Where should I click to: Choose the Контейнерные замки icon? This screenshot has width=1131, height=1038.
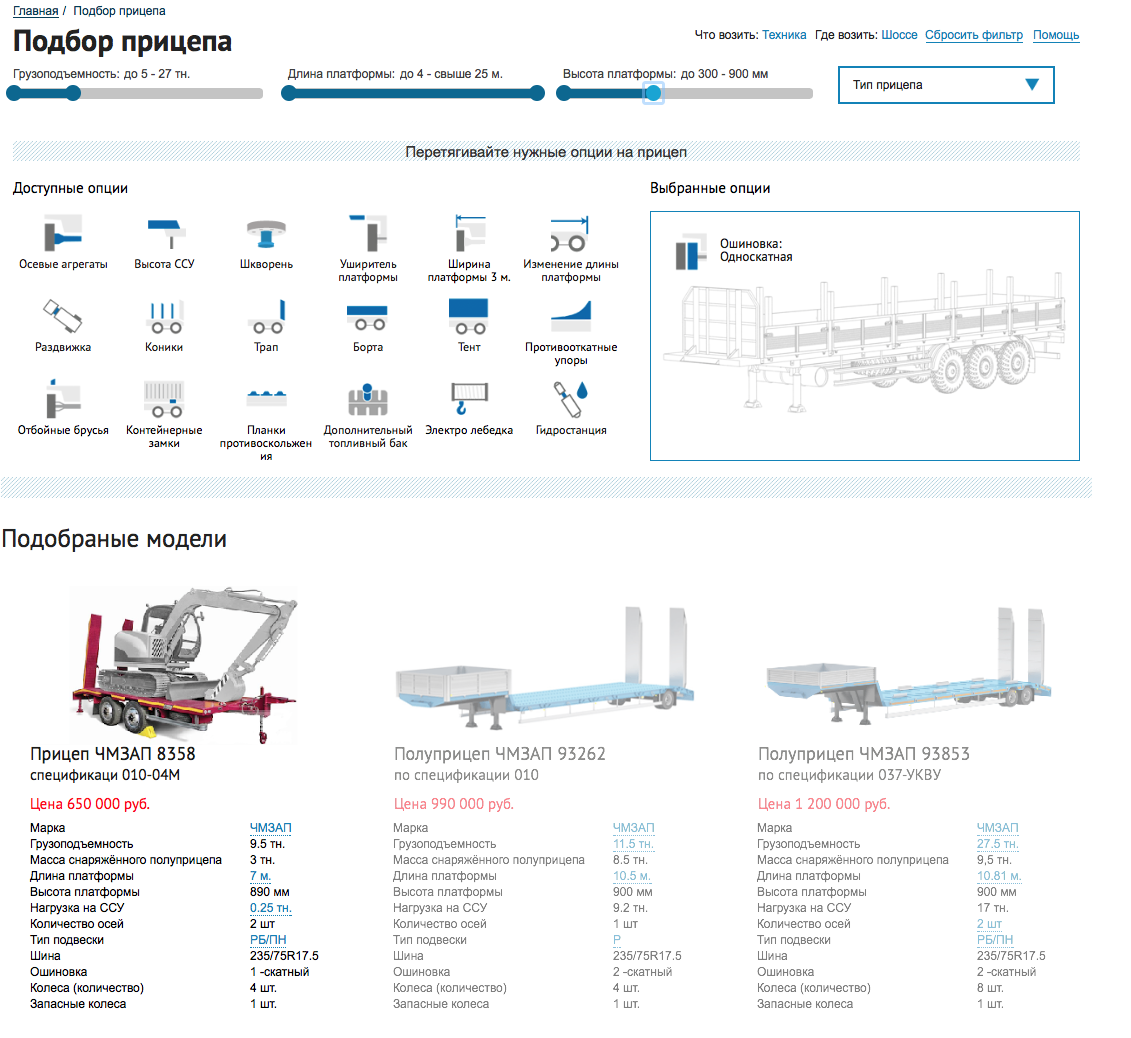(x=164, y=399)
